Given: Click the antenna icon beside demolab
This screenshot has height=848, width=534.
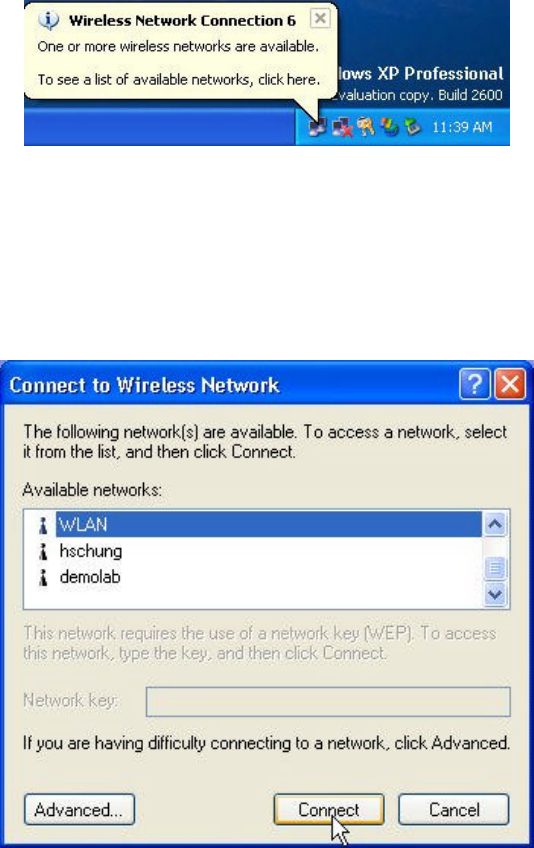Looking at the screenshot, I should (x=43, y=578).
